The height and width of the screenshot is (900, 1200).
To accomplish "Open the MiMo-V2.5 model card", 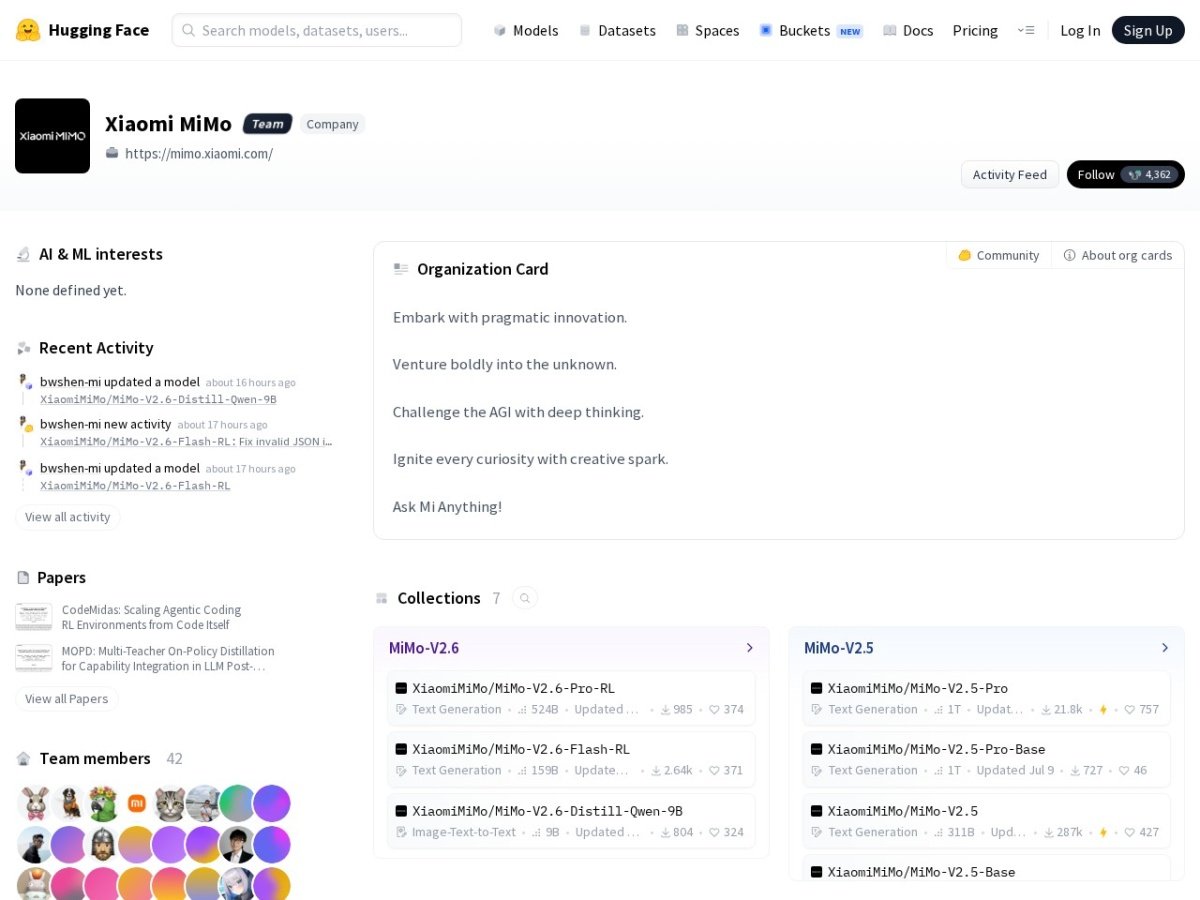I will (x=986, y=821).
